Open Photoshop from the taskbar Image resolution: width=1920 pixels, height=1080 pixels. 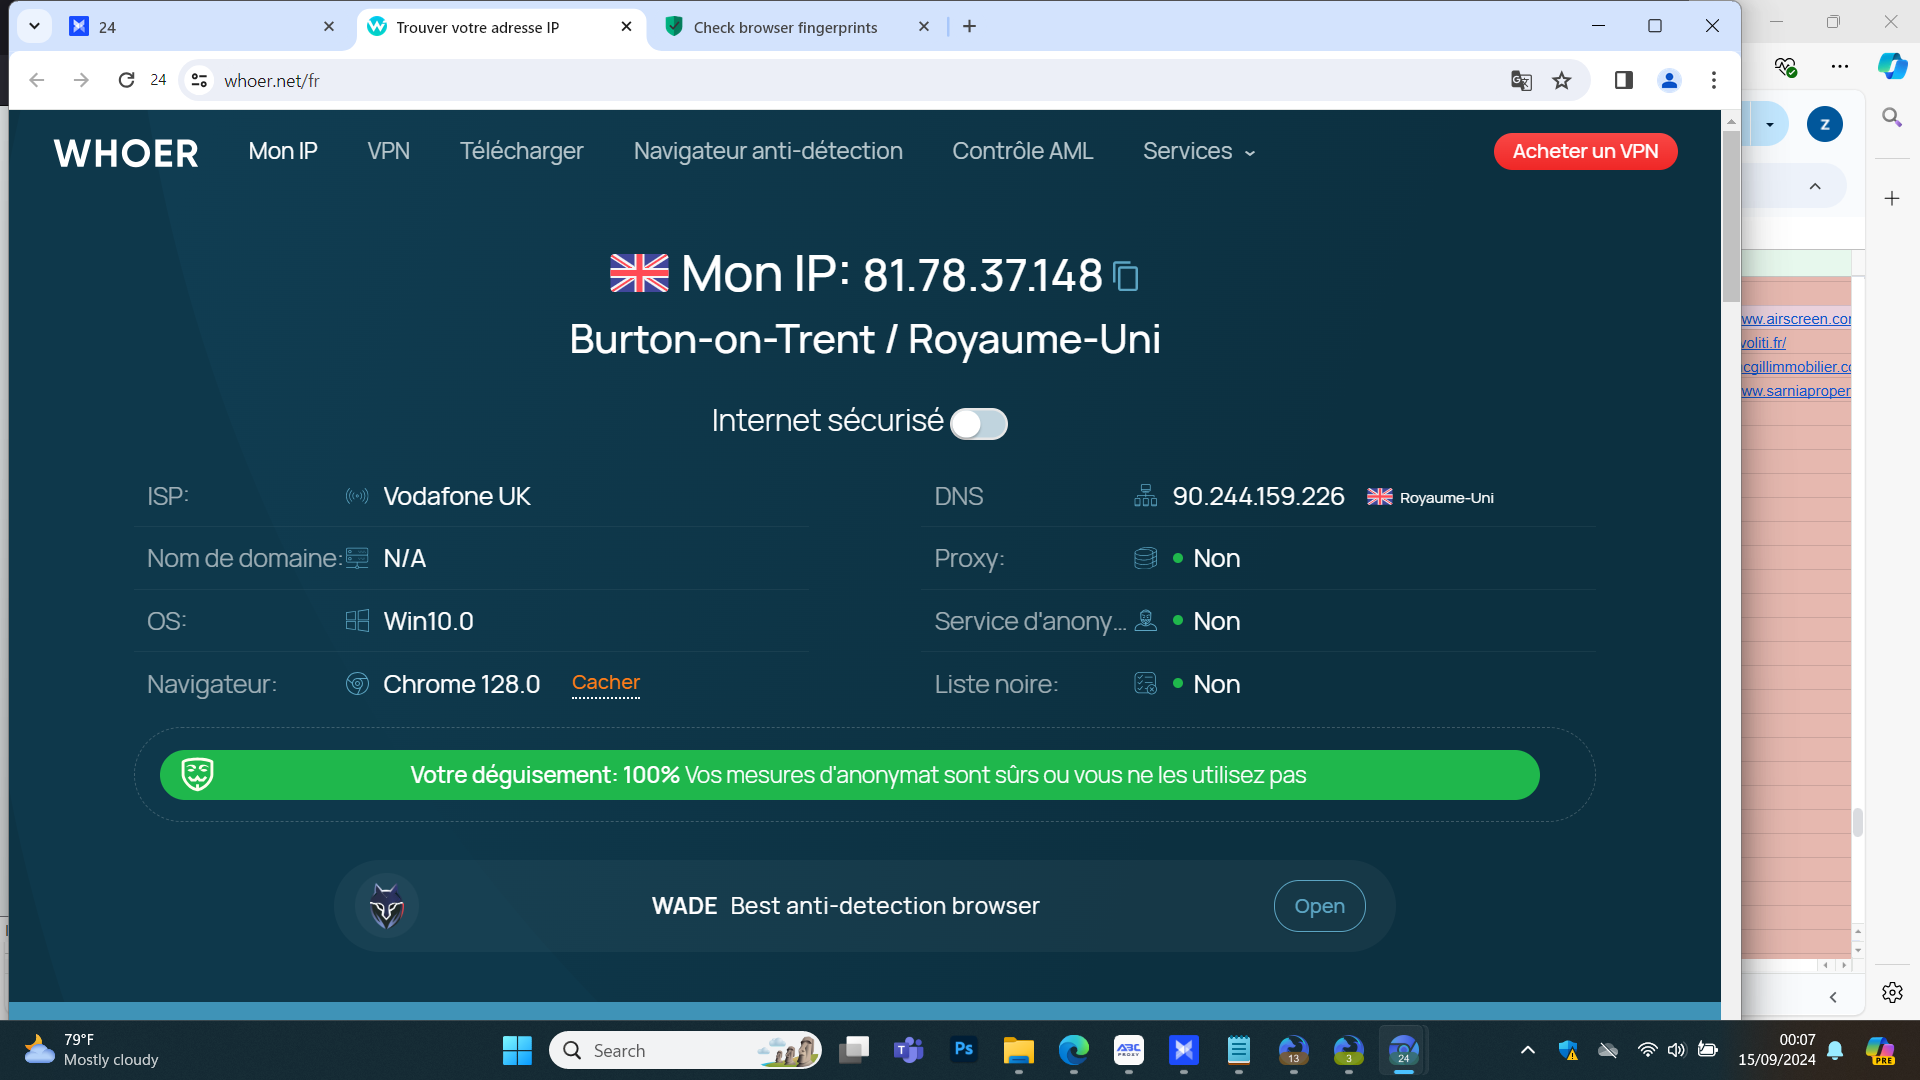tap(963, 1050)
